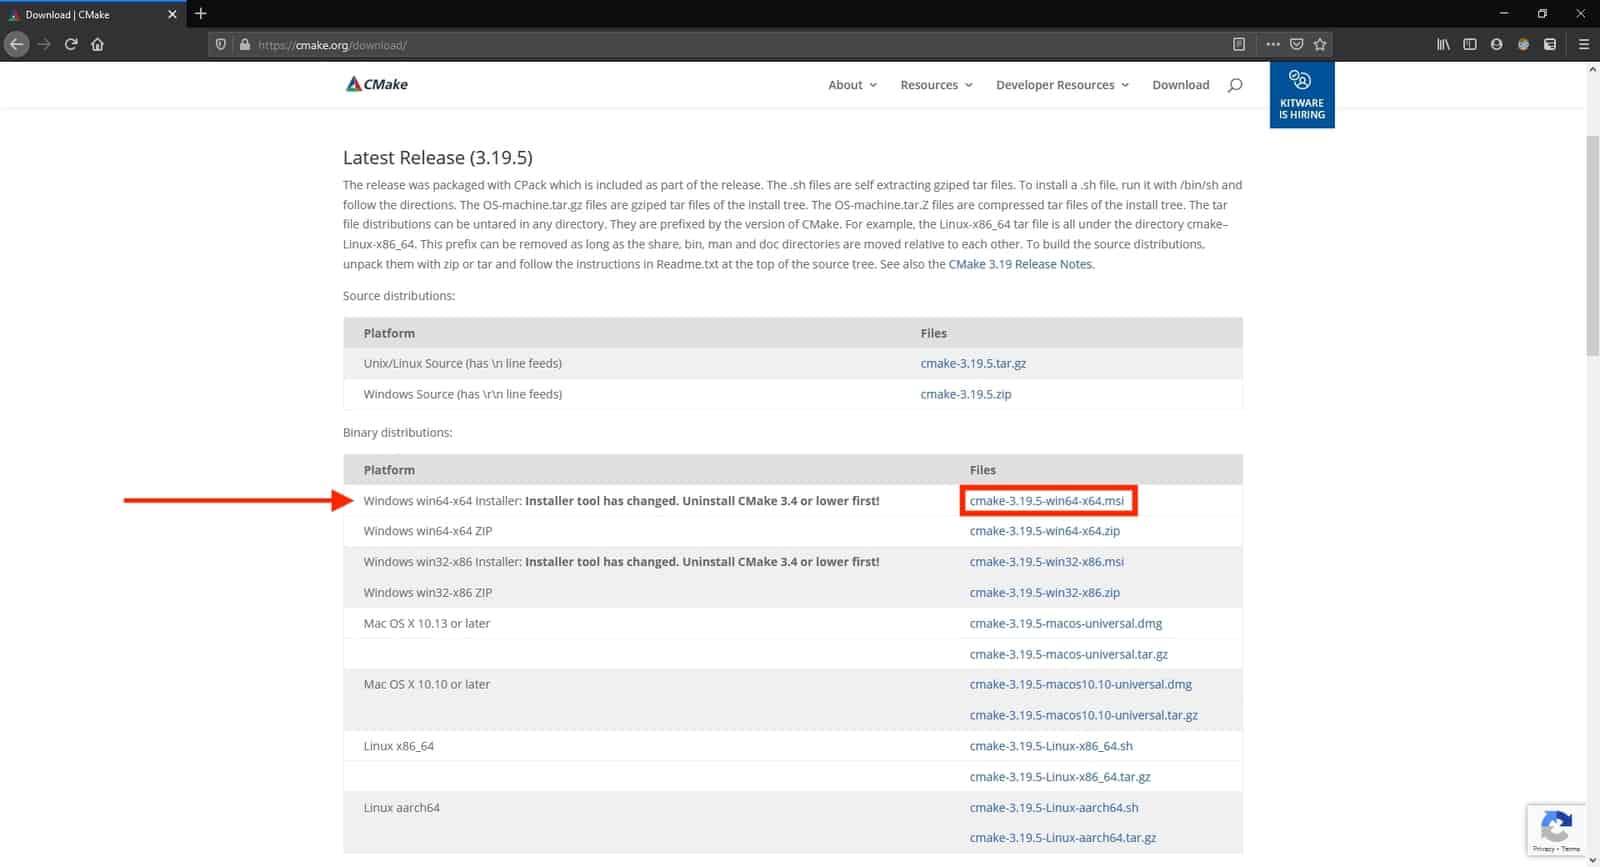Open the Firefox library icon

(x=1443, y=44)
